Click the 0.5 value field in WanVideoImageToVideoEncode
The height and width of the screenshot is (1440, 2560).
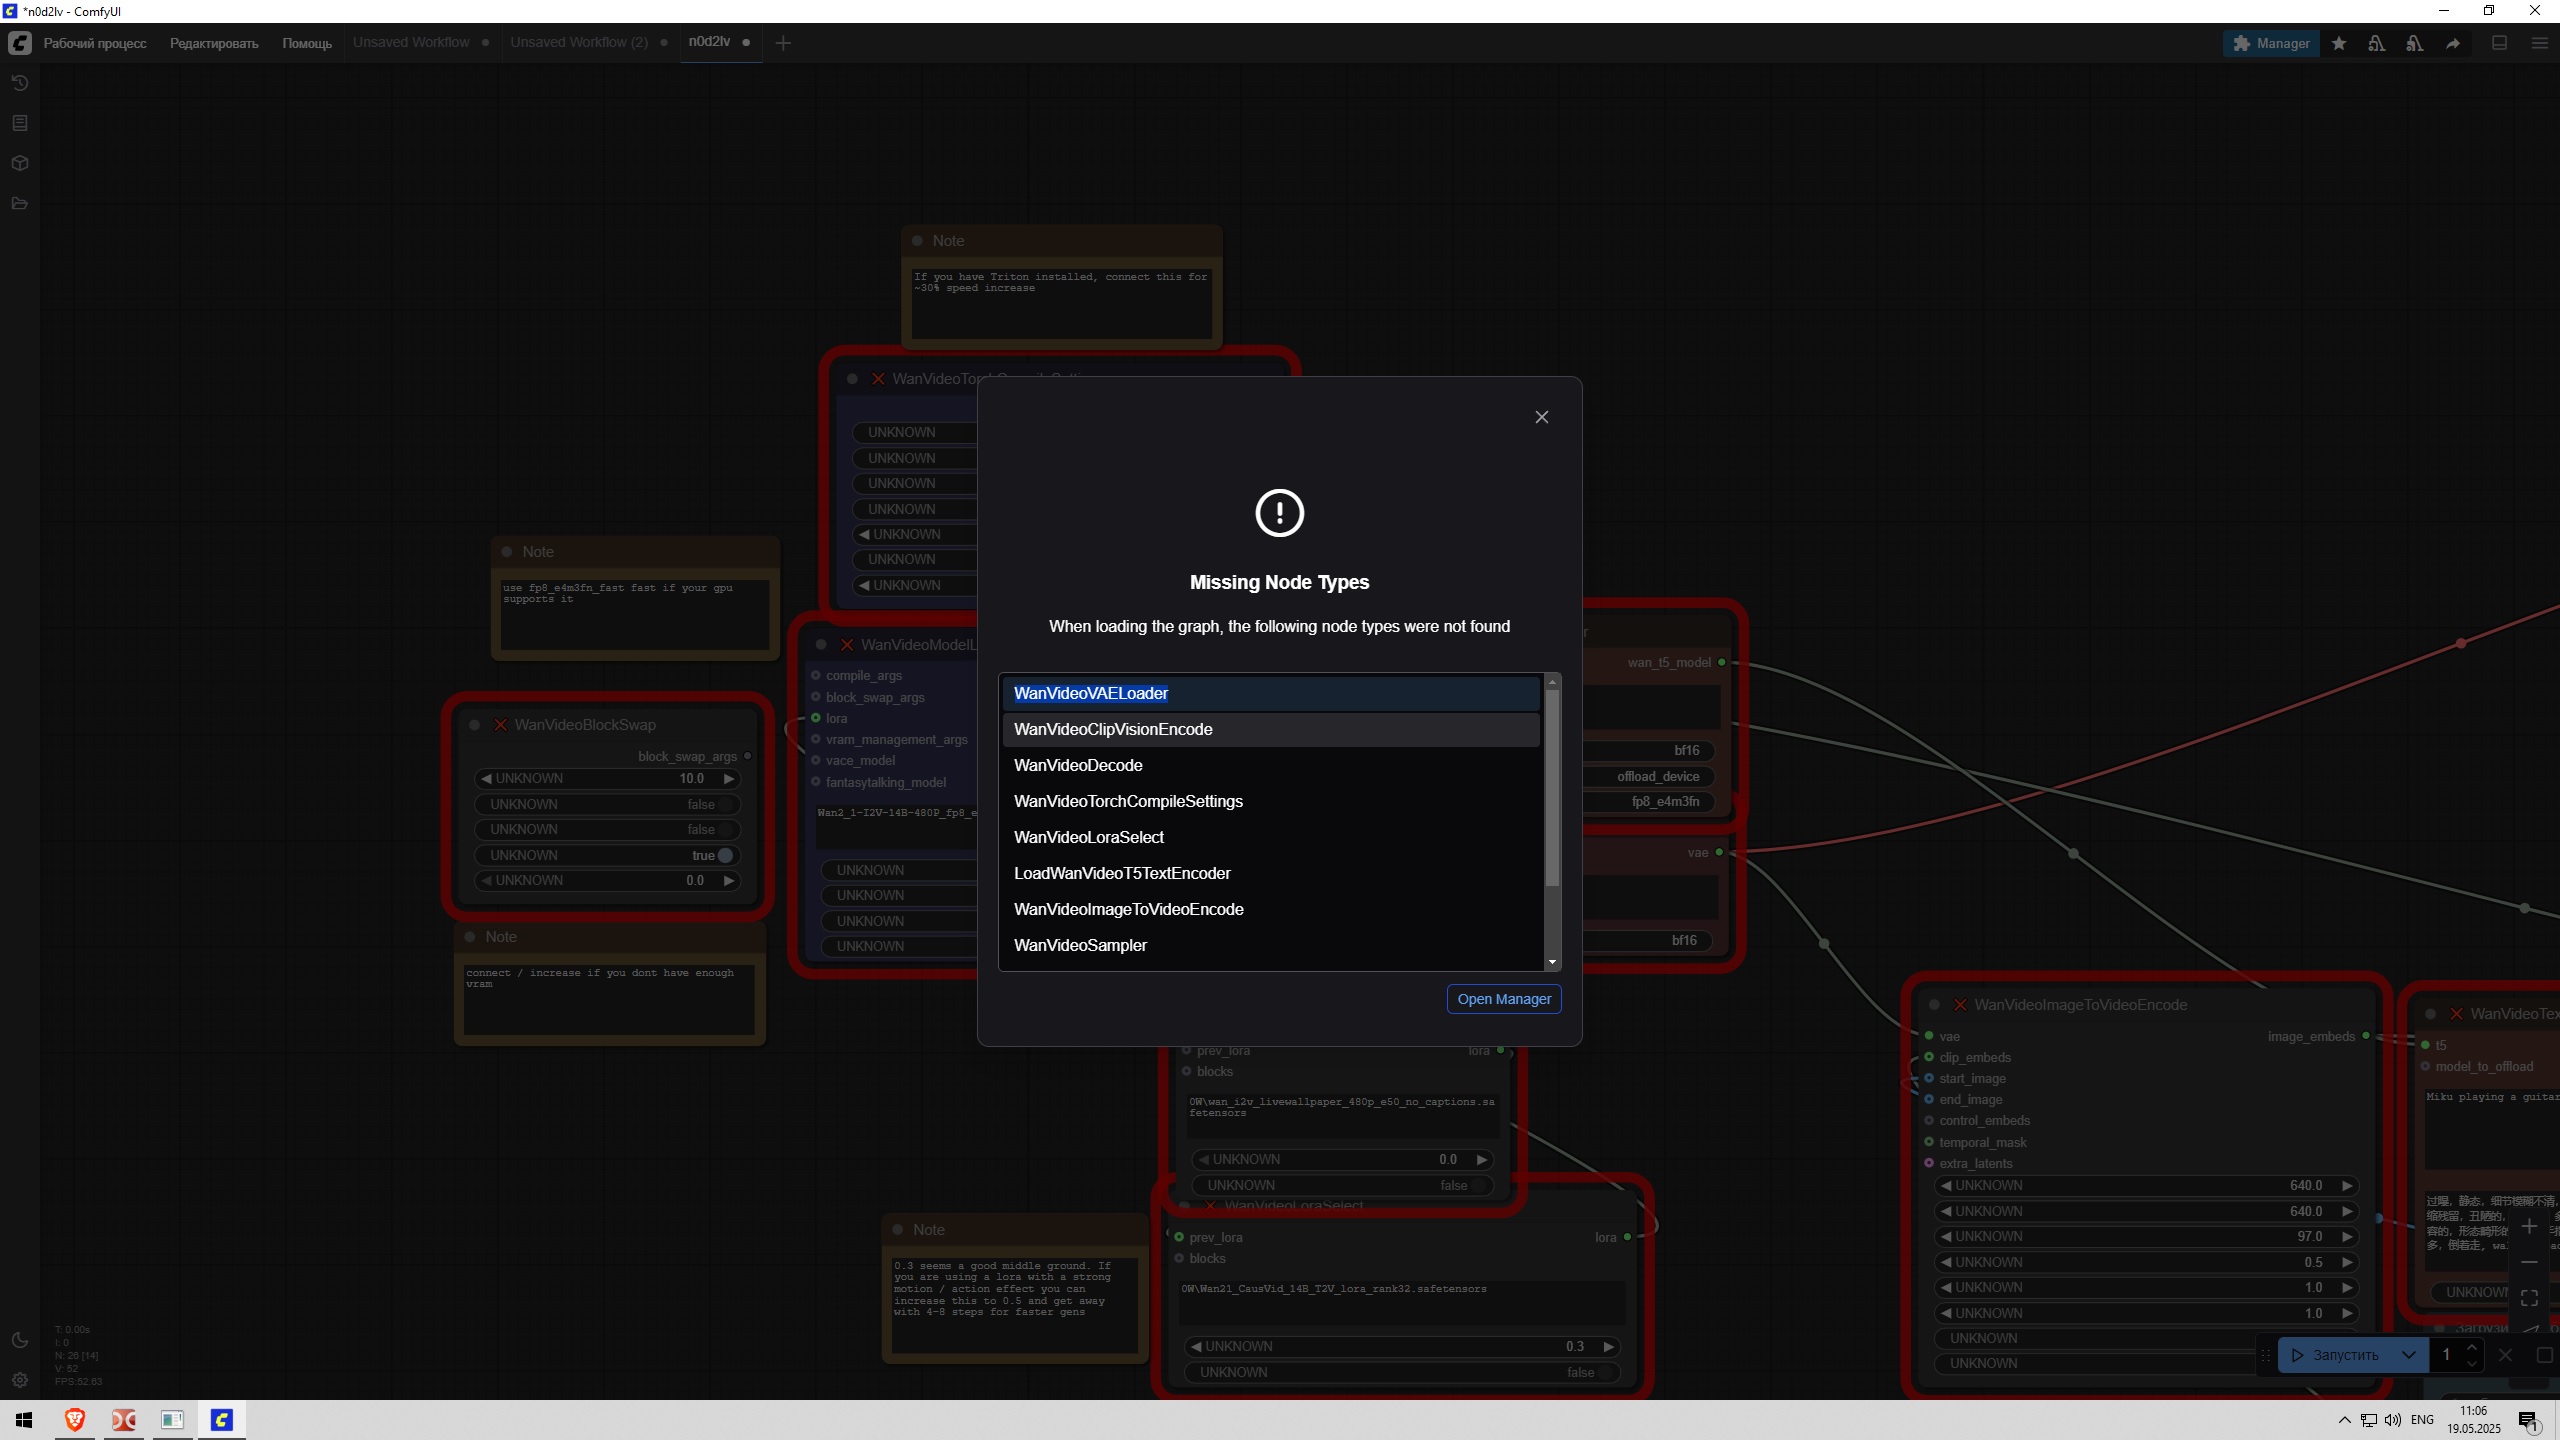point(2147,1262)
